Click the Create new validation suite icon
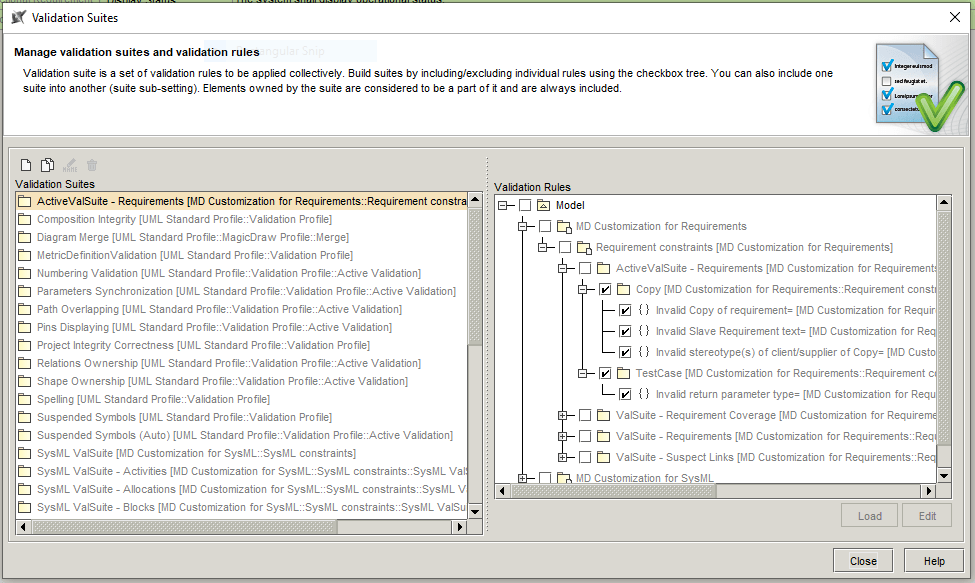 pyautogui.click(x=25, y=165)
